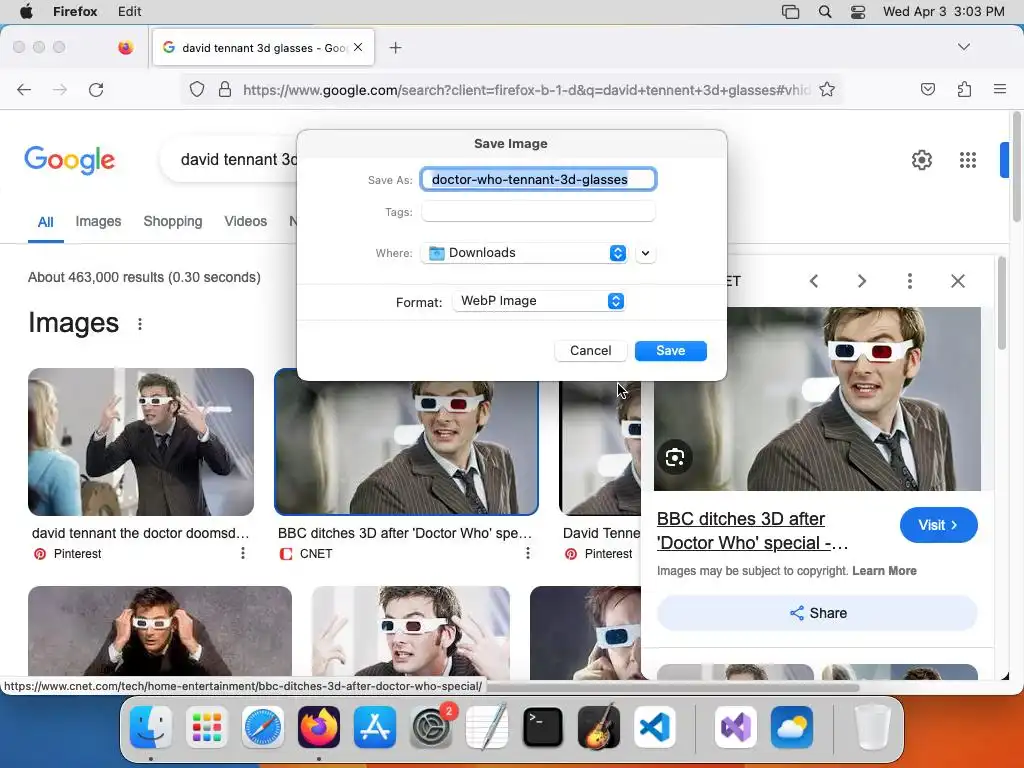Click the Firefox back arrow

24,89
